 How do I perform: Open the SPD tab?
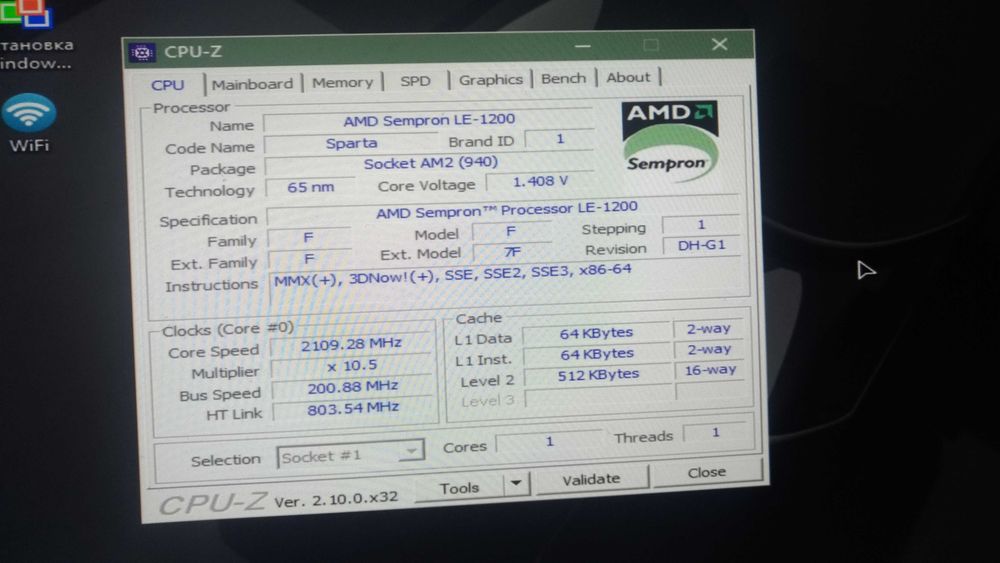[415, 81]
